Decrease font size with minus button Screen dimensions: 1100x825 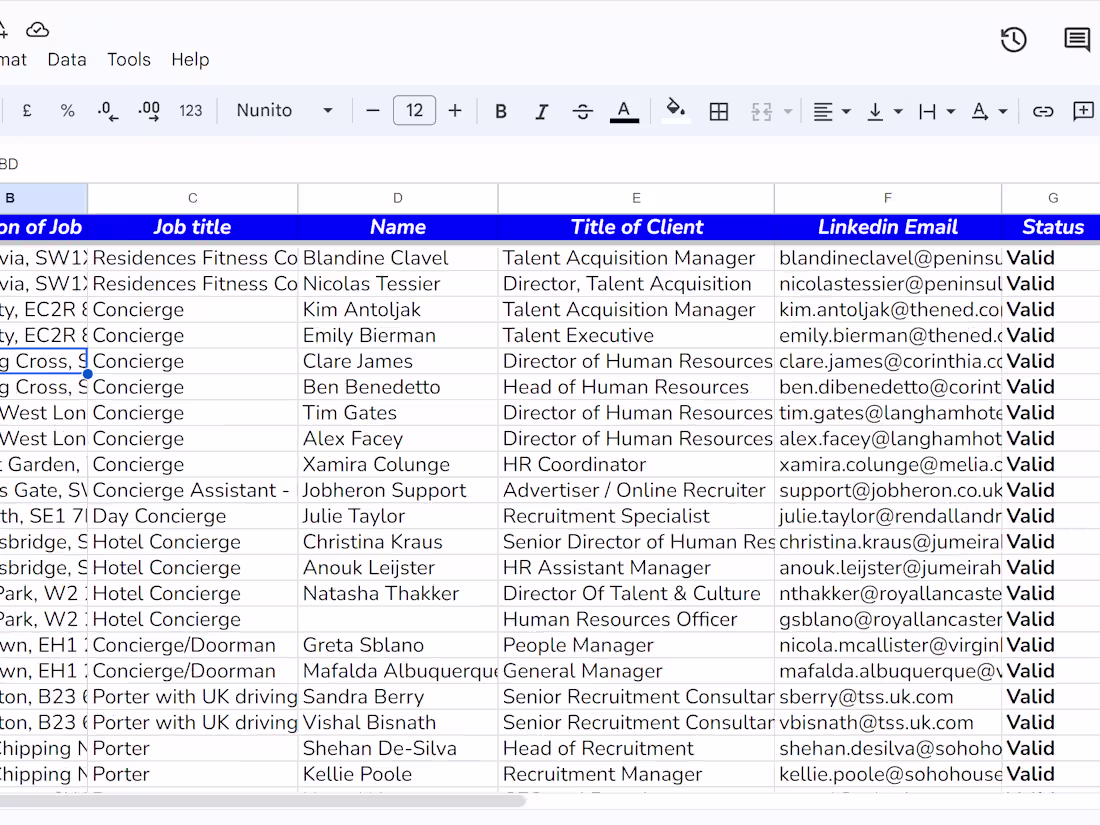tap(373, 111)
